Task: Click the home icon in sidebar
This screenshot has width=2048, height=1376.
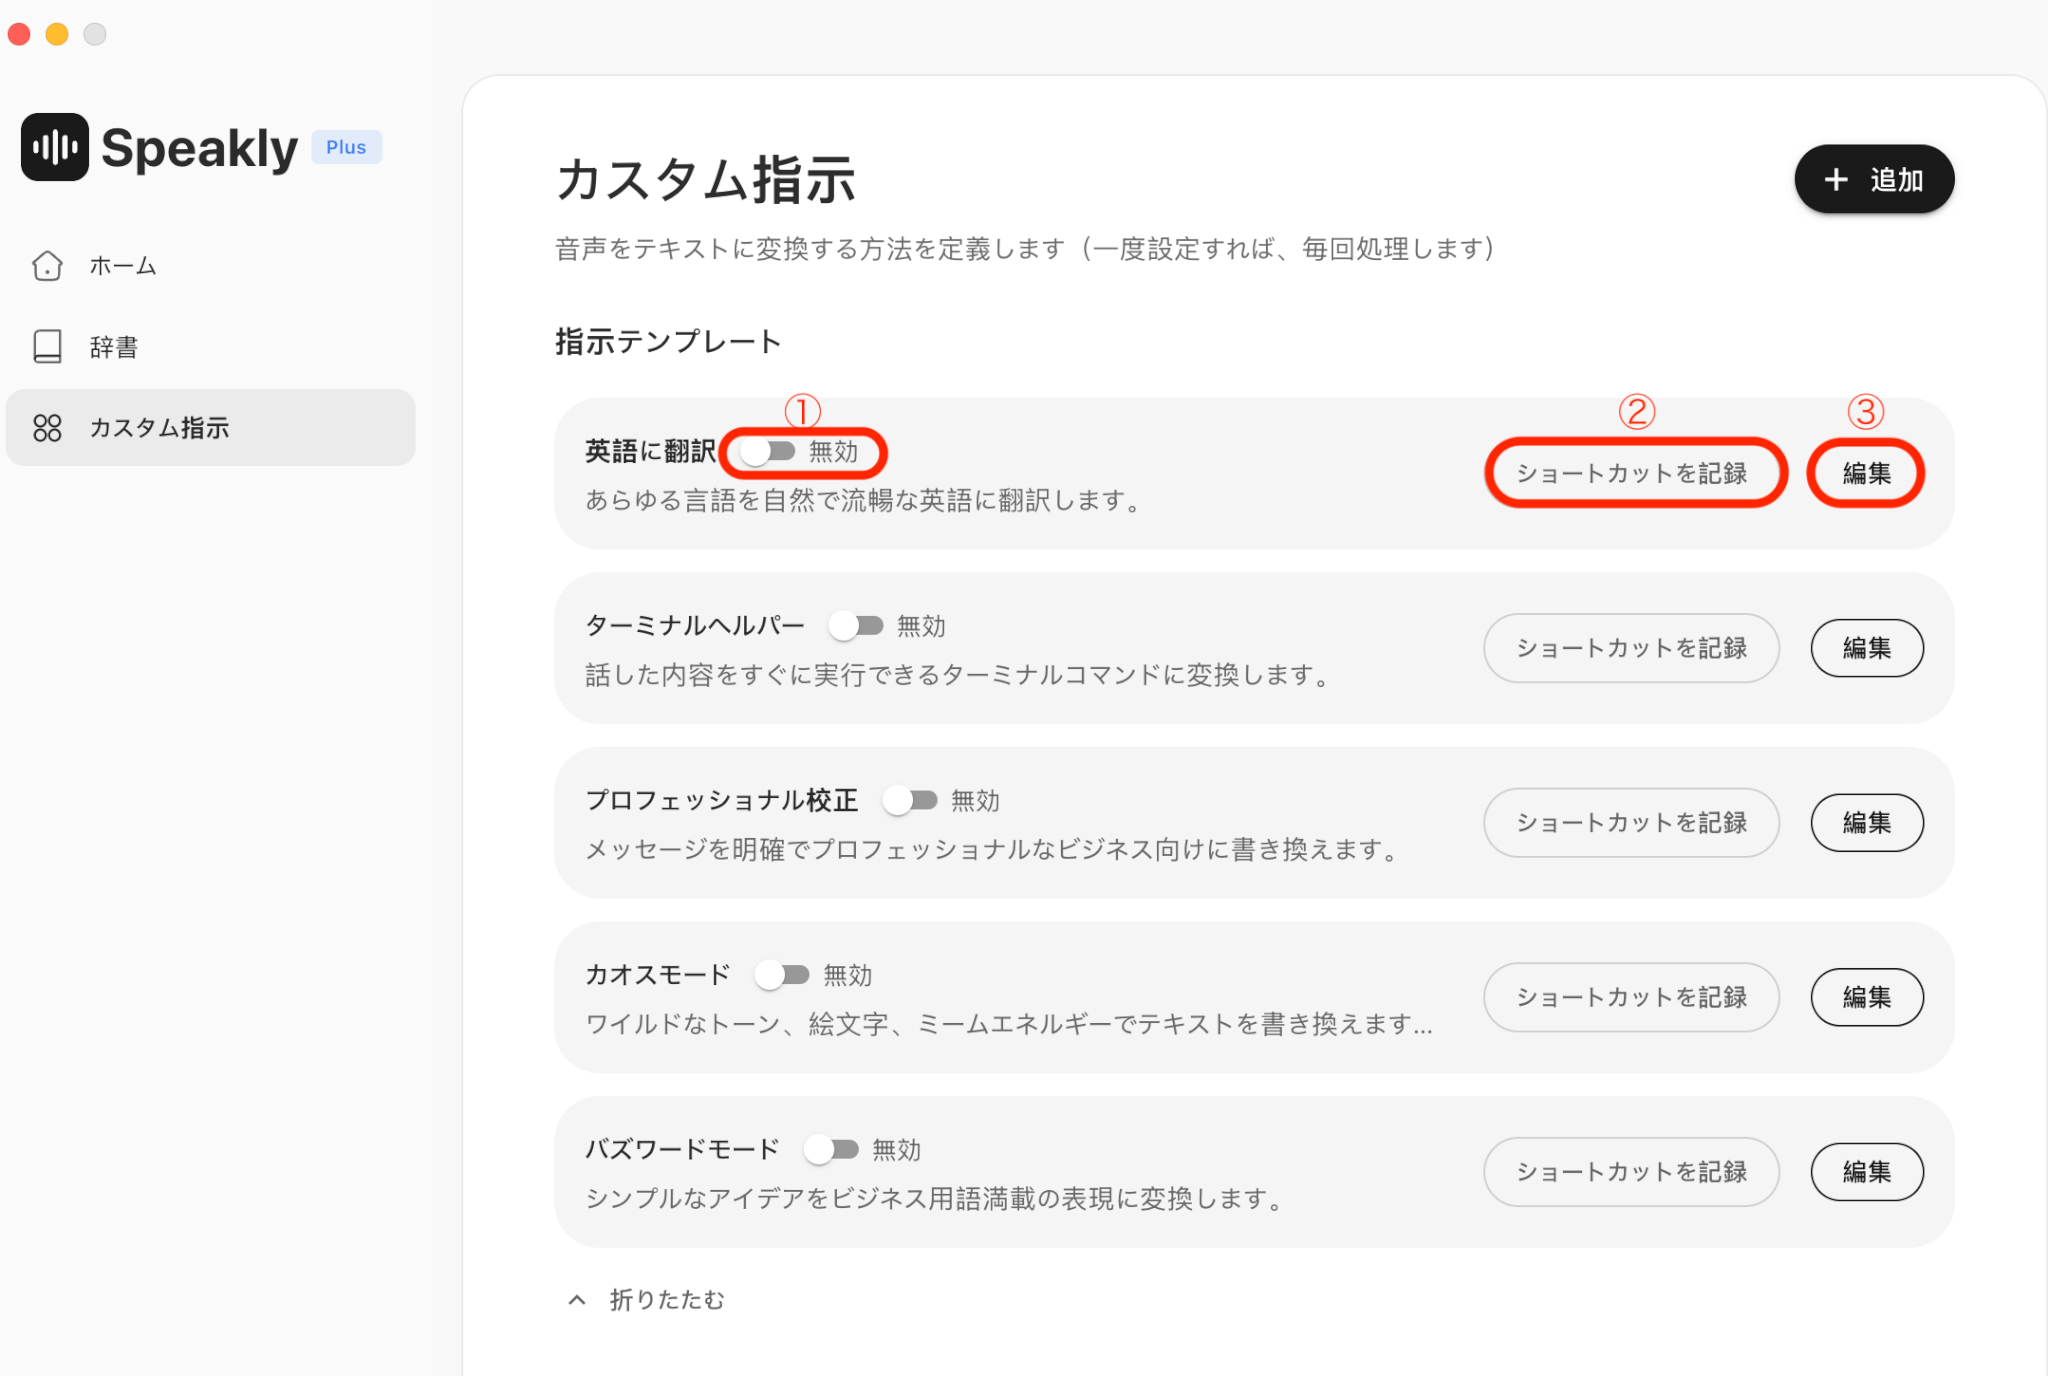Action: (x=47, y=266)
